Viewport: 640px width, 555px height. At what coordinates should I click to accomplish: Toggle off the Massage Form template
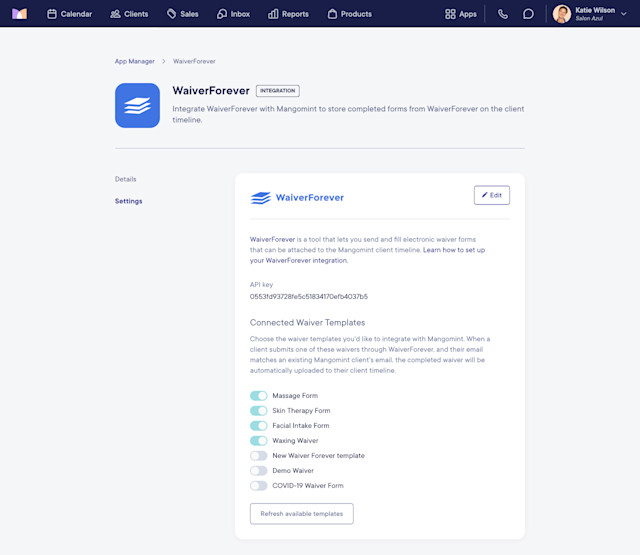click(x=259, y=396)
